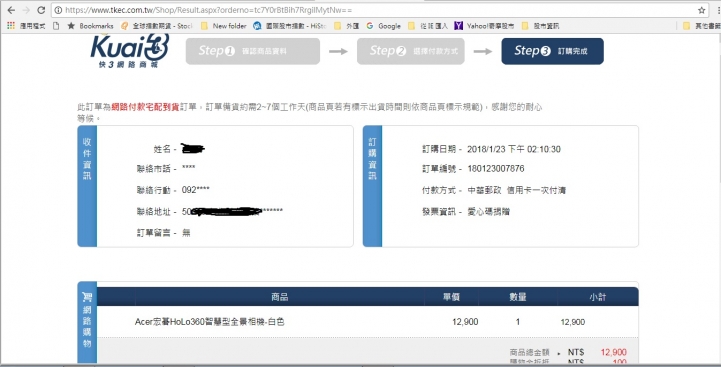Click the shopping cart icon in product table
This screenshot has width=721, height=367.
click(87, 298)
